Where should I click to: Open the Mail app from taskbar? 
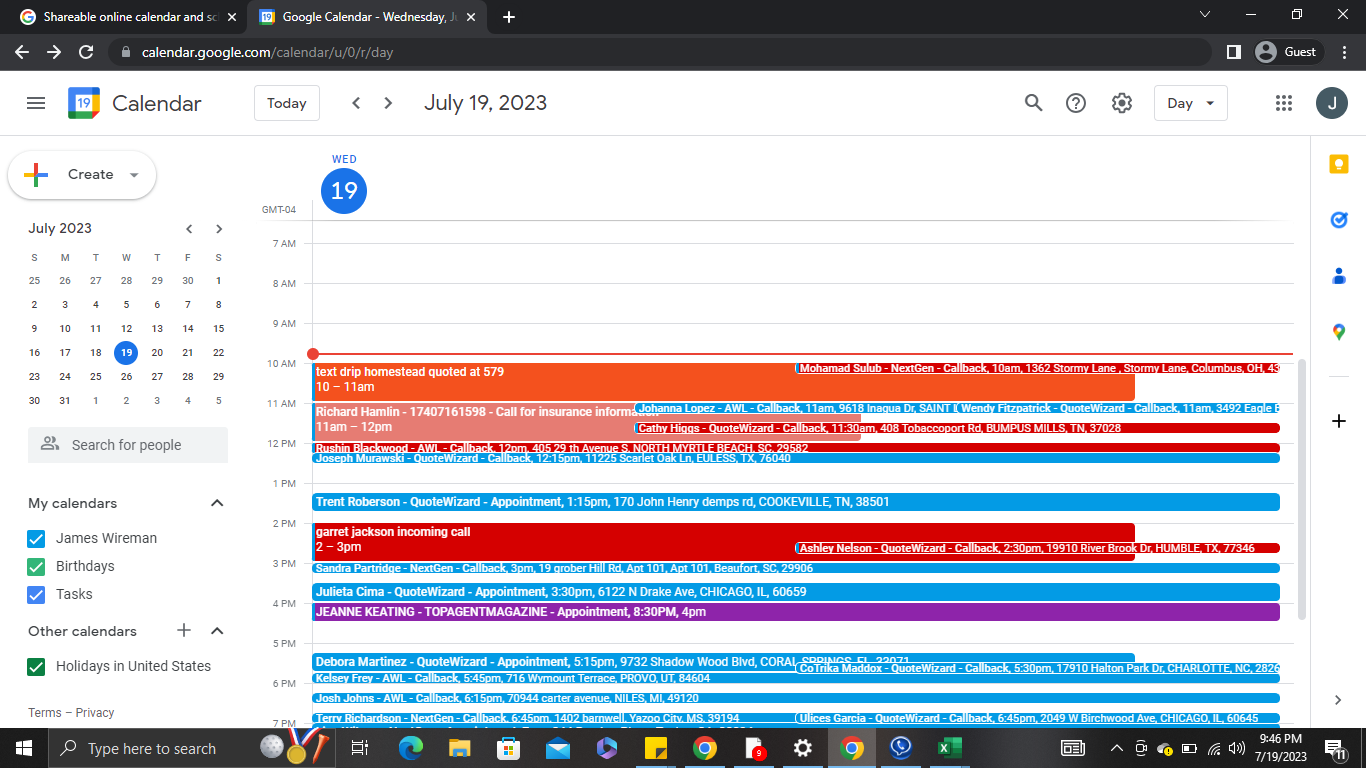[558, 748]
